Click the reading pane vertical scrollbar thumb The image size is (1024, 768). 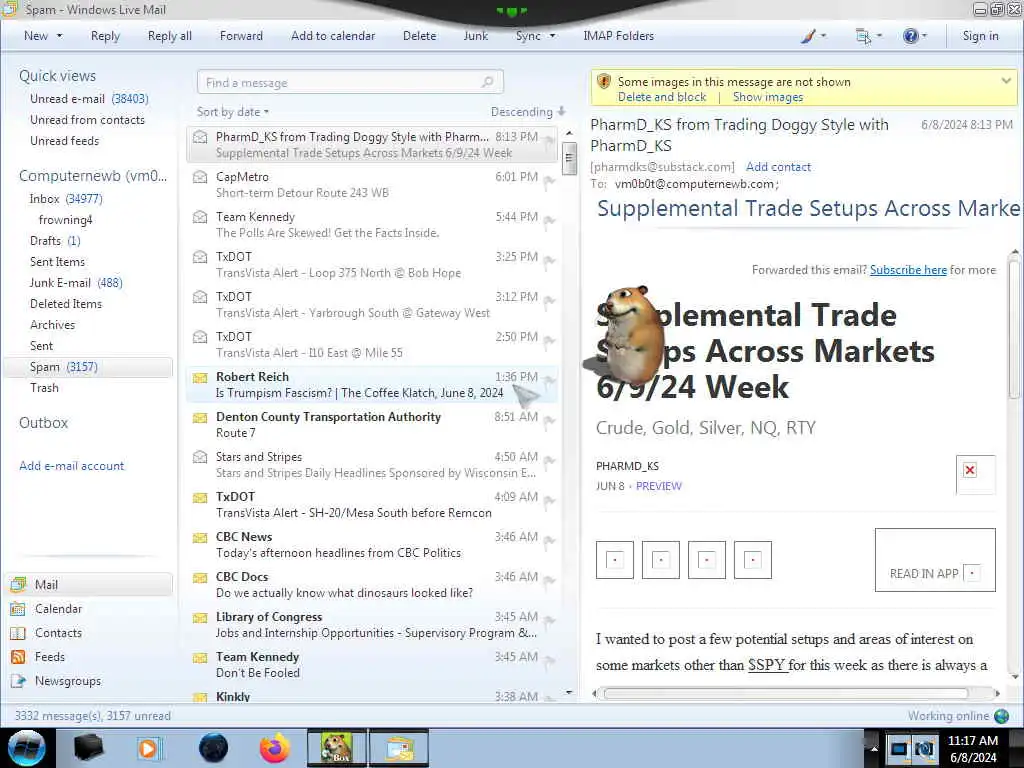1014,328
